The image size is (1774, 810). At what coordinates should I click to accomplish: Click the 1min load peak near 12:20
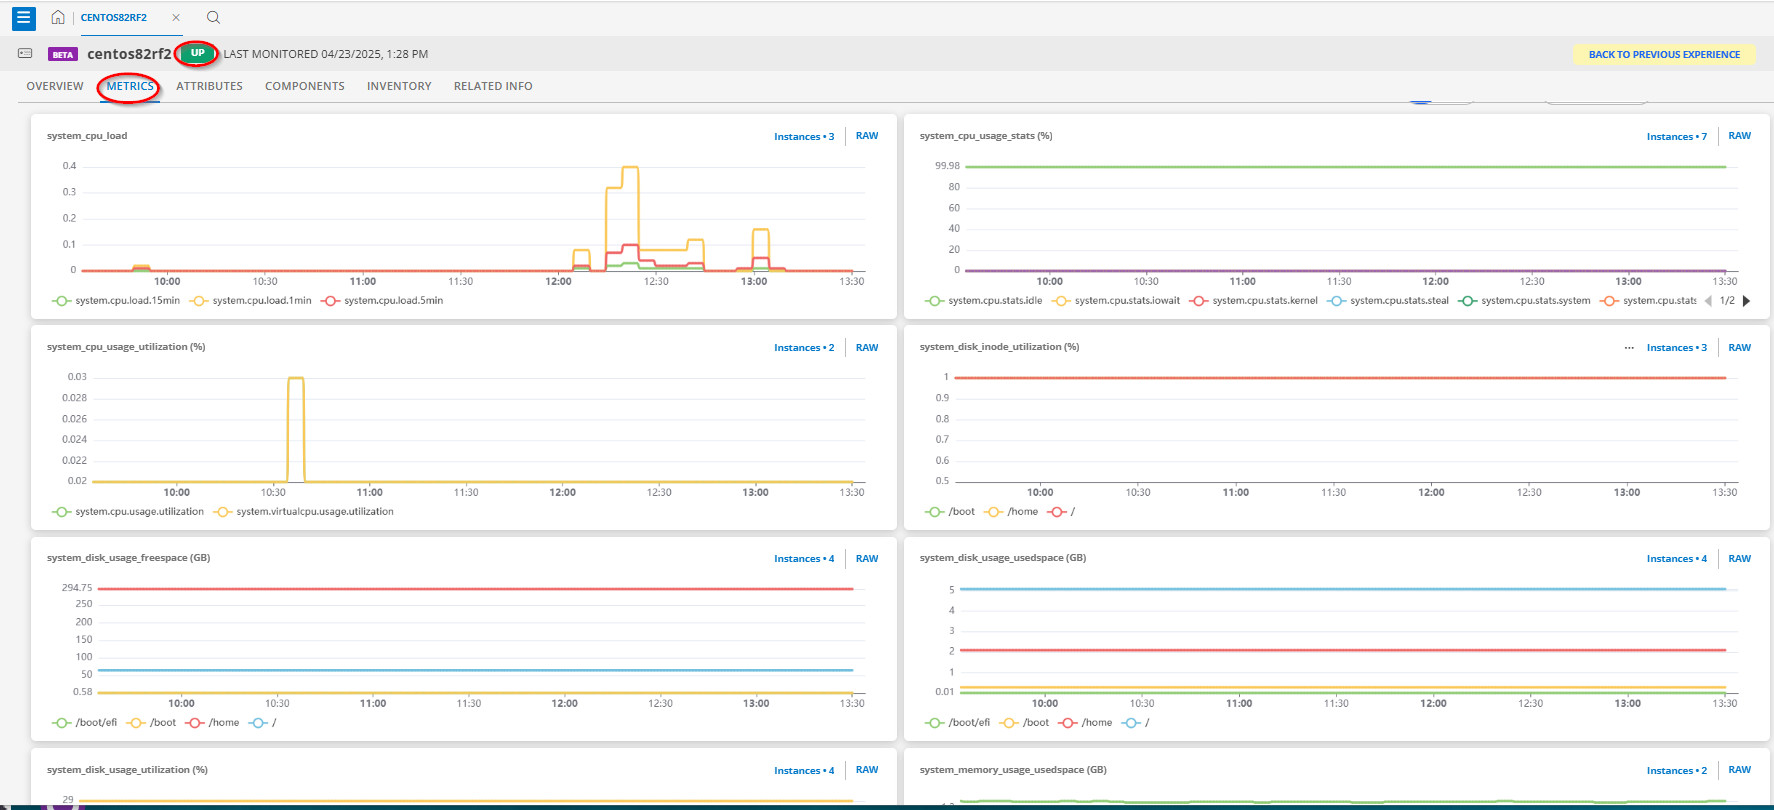click(x=630, y=168)
